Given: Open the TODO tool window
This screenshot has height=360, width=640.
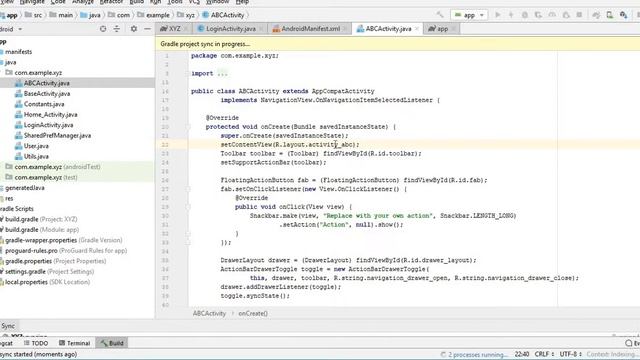Looking at the screenshot, I should (36, 343).
